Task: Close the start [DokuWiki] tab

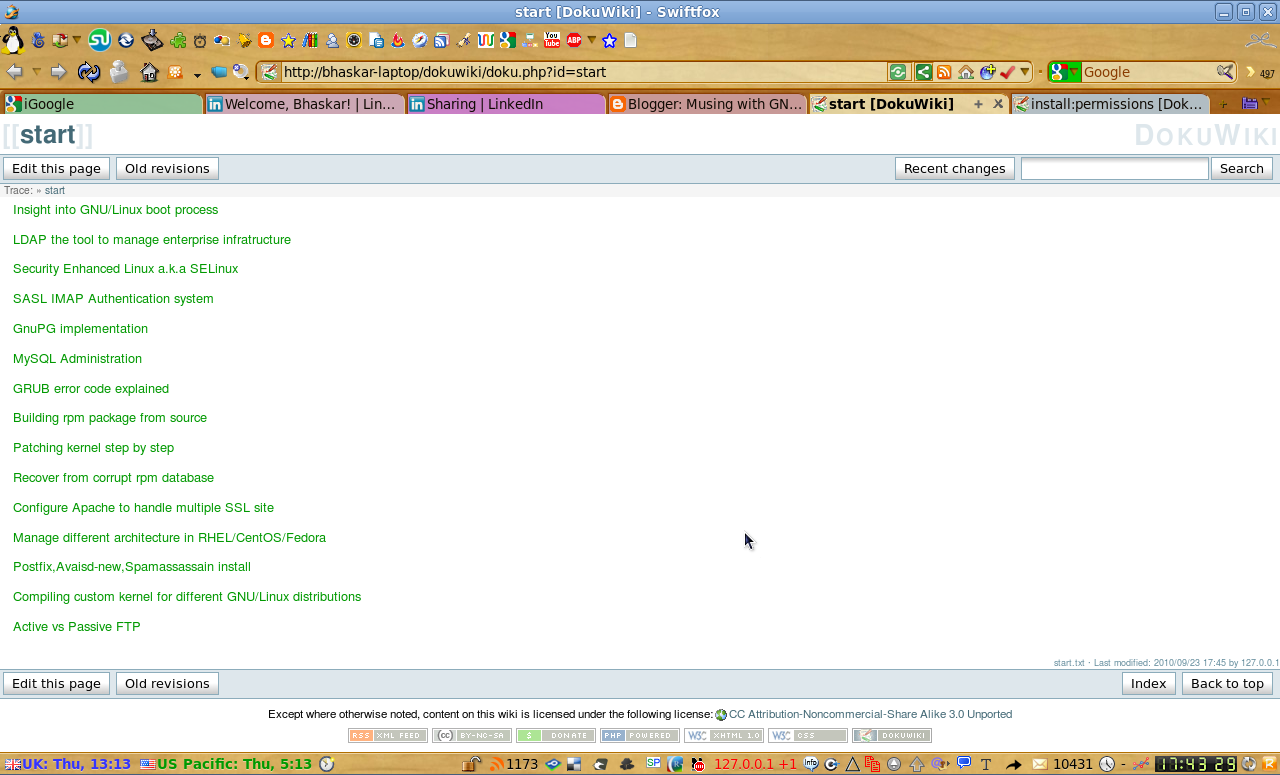Action: (998, 104)
